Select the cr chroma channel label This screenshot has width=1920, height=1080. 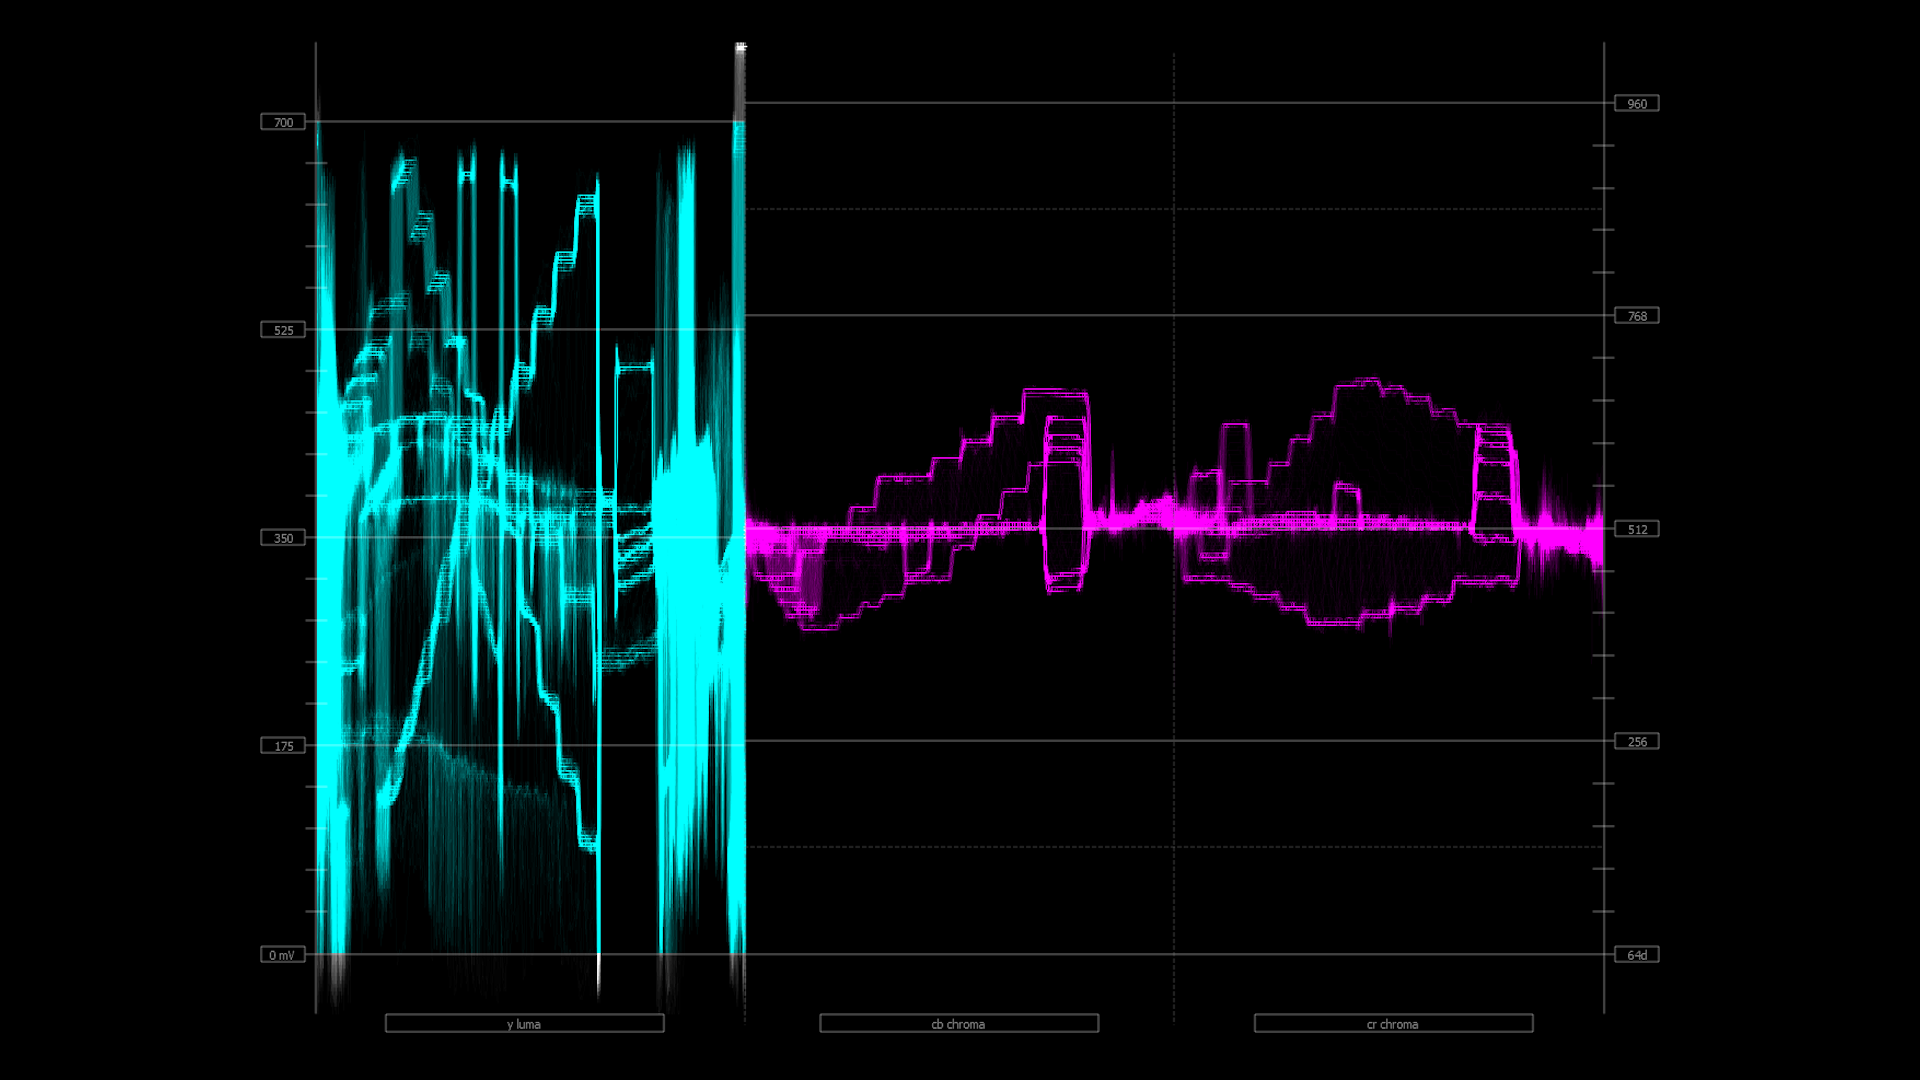click(x=1394, y=1024)
